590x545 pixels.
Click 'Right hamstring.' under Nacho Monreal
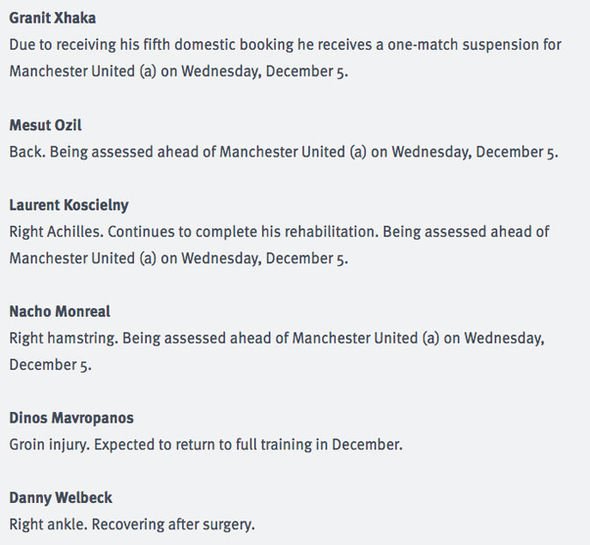tap(64, 338)
